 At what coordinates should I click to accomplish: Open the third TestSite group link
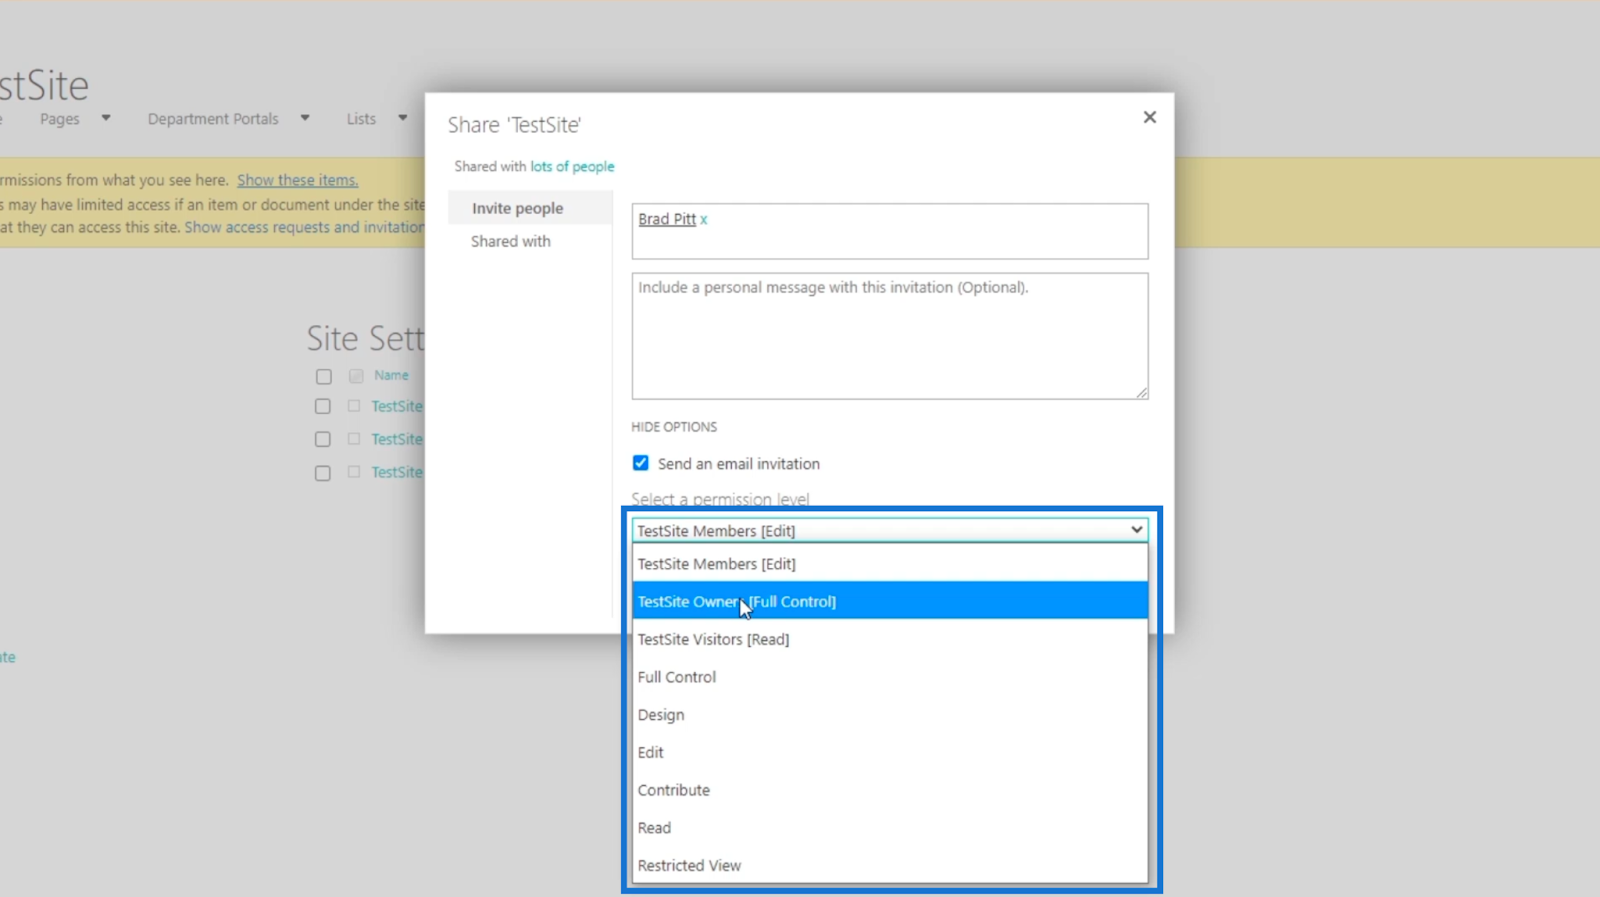click(397, 472)
